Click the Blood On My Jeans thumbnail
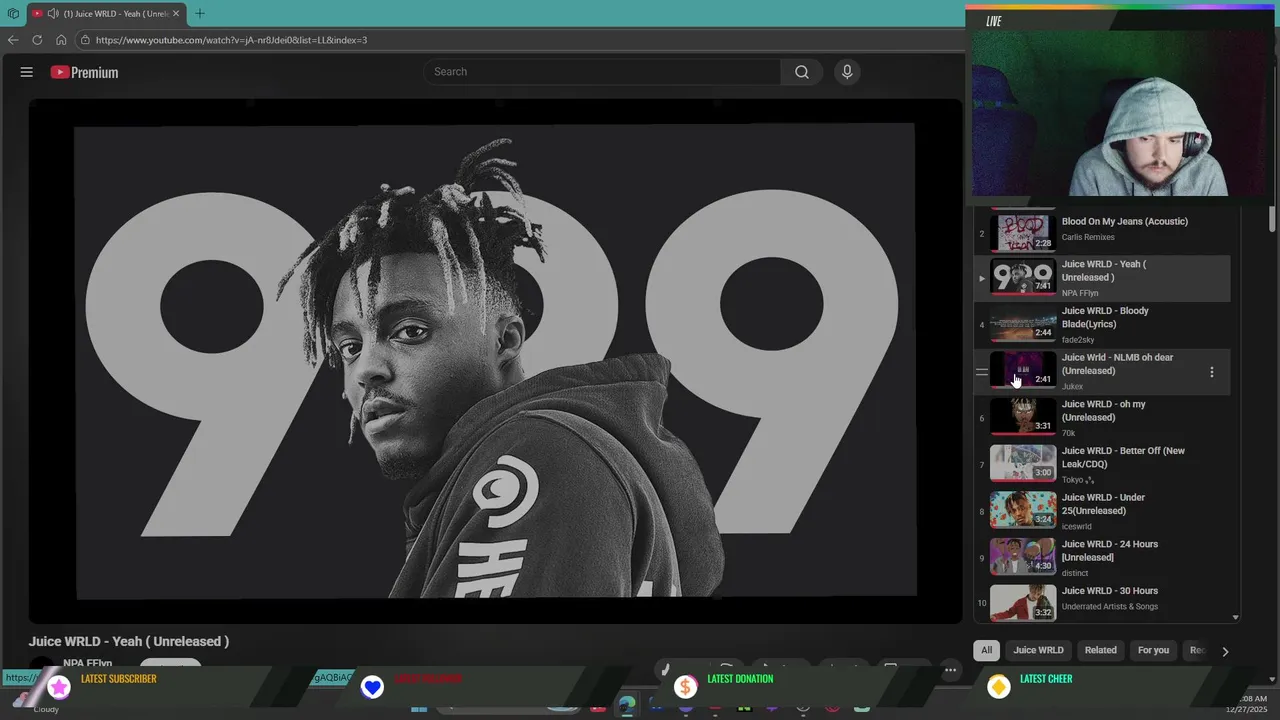Image resolution: width=1280 pixels, height=720 pixels. click(1023, 232)
